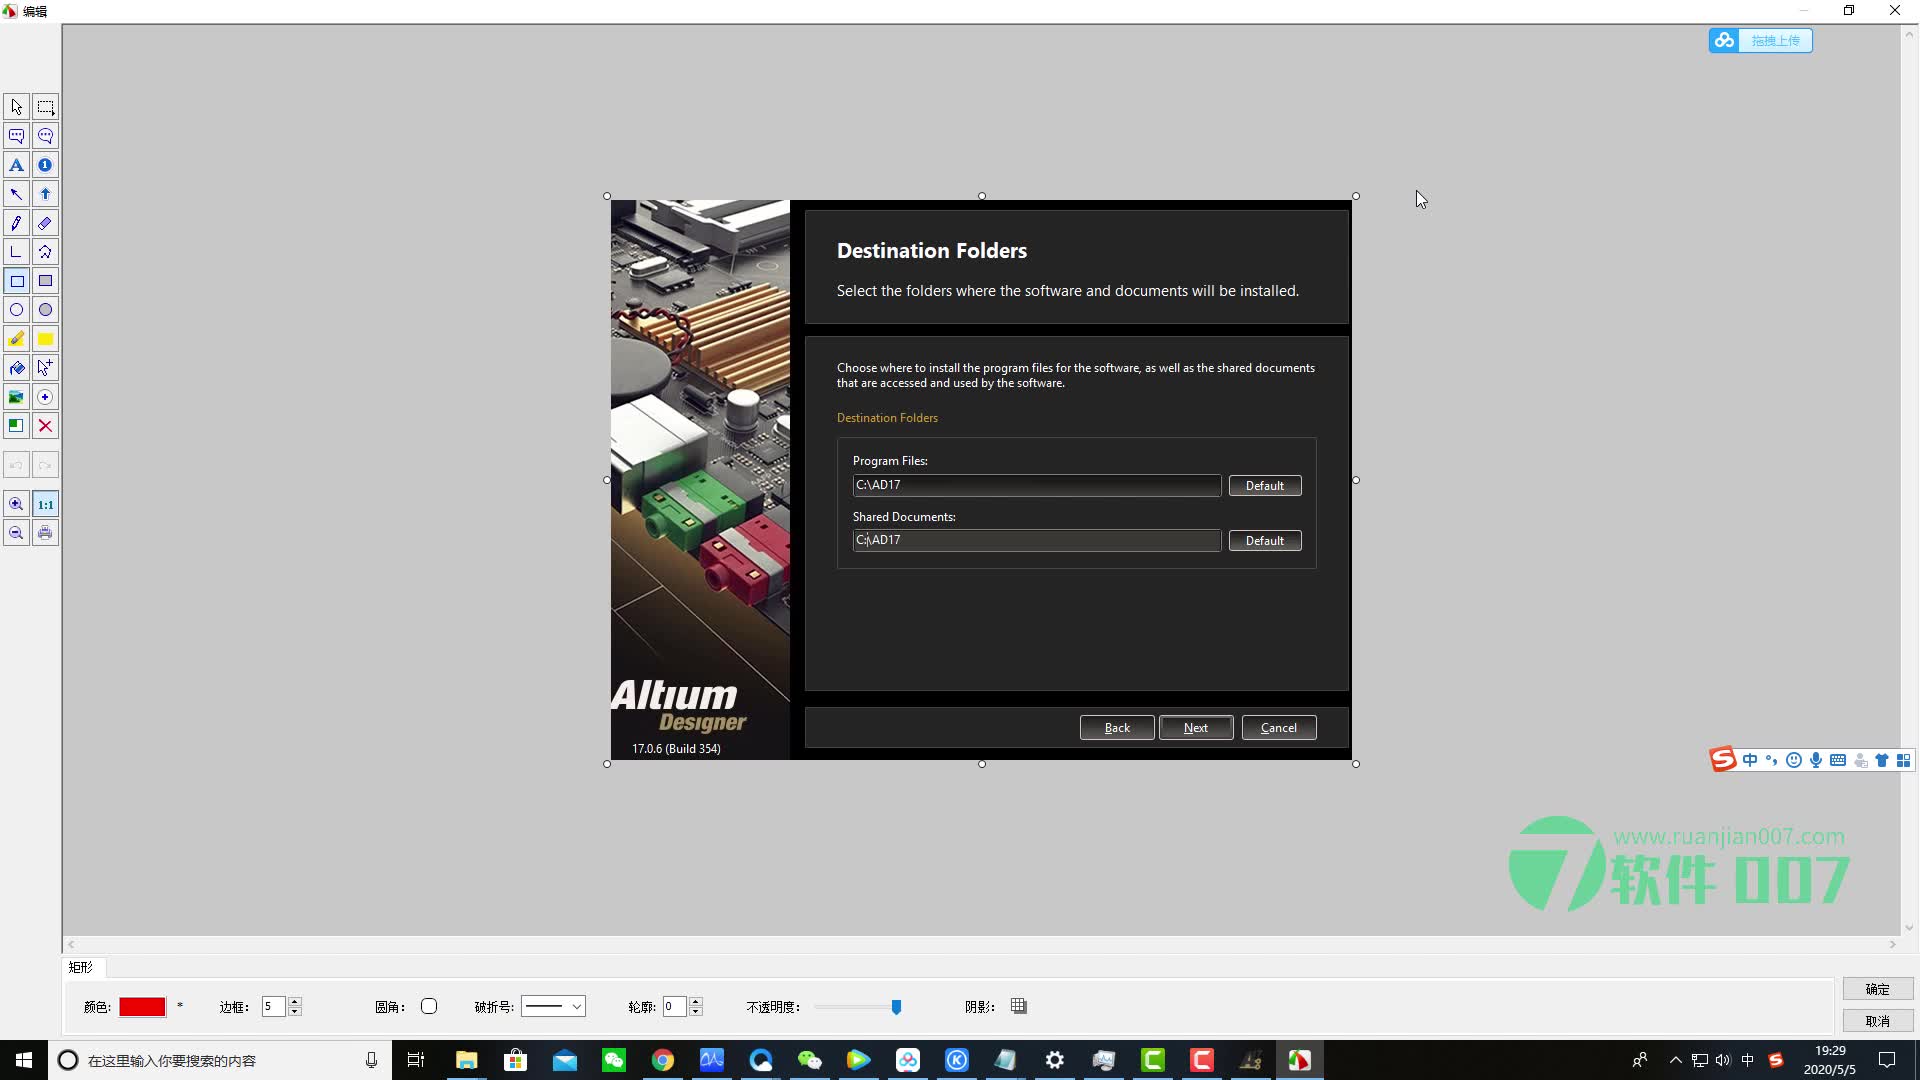The height and width of the screenshot is (1080, 1920).
Task: Open the Windows Start menu
Action: click(22, 1060)
